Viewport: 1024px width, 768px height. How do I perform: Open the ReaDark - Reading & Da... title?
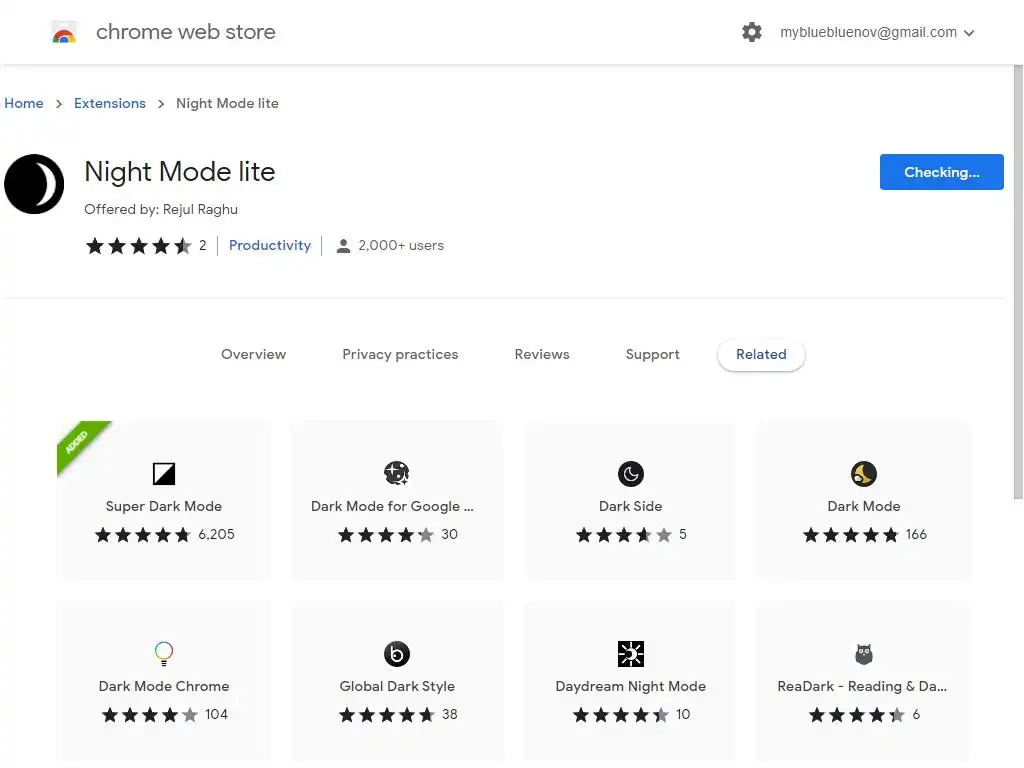862,686
